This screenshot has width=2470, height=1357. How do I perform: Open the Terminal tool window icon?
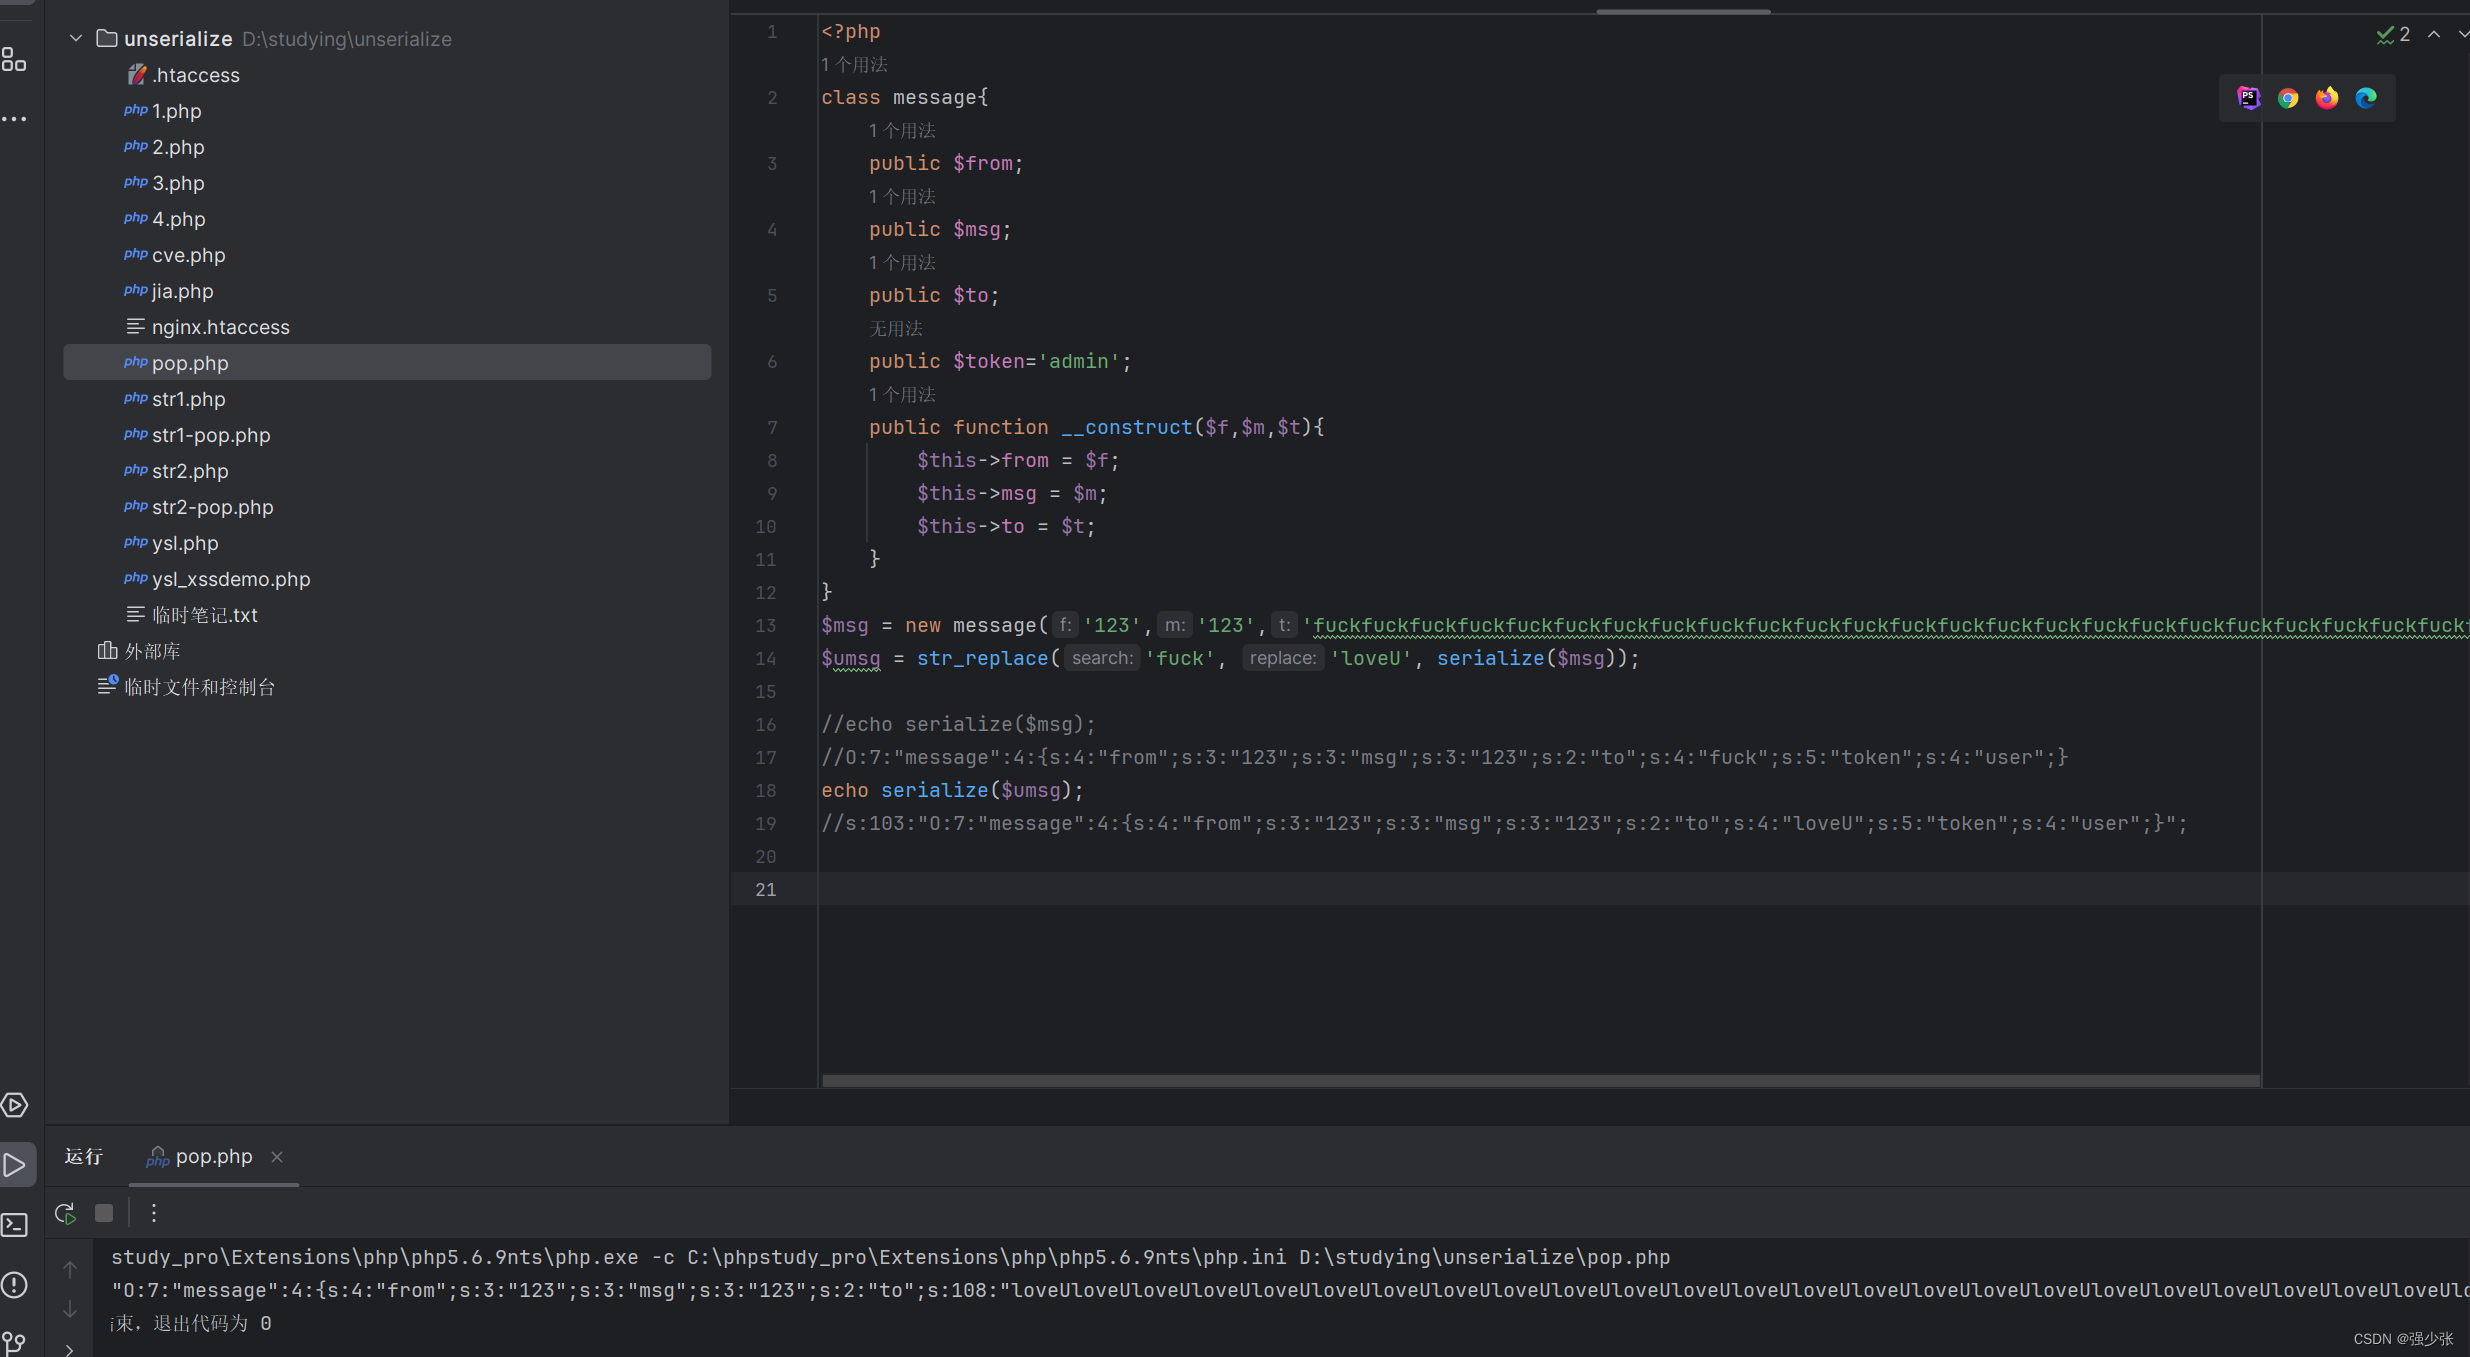[14, 1225]
